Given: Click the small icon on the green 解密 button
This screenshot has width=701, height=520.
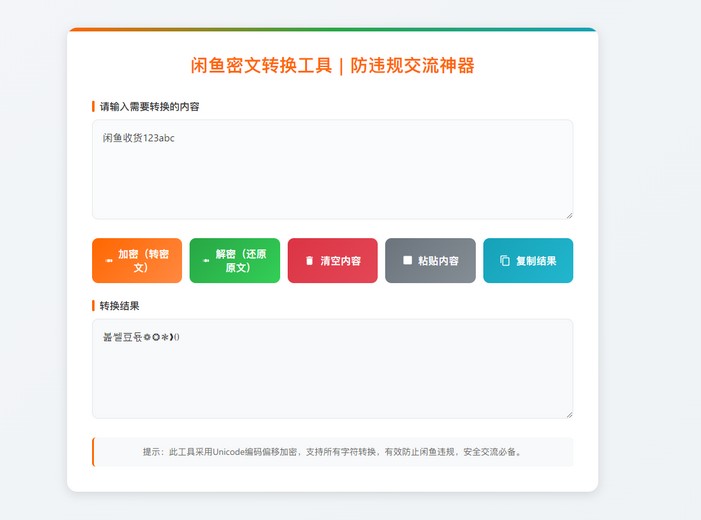Looking at the screenshot, I should [206, 261].
